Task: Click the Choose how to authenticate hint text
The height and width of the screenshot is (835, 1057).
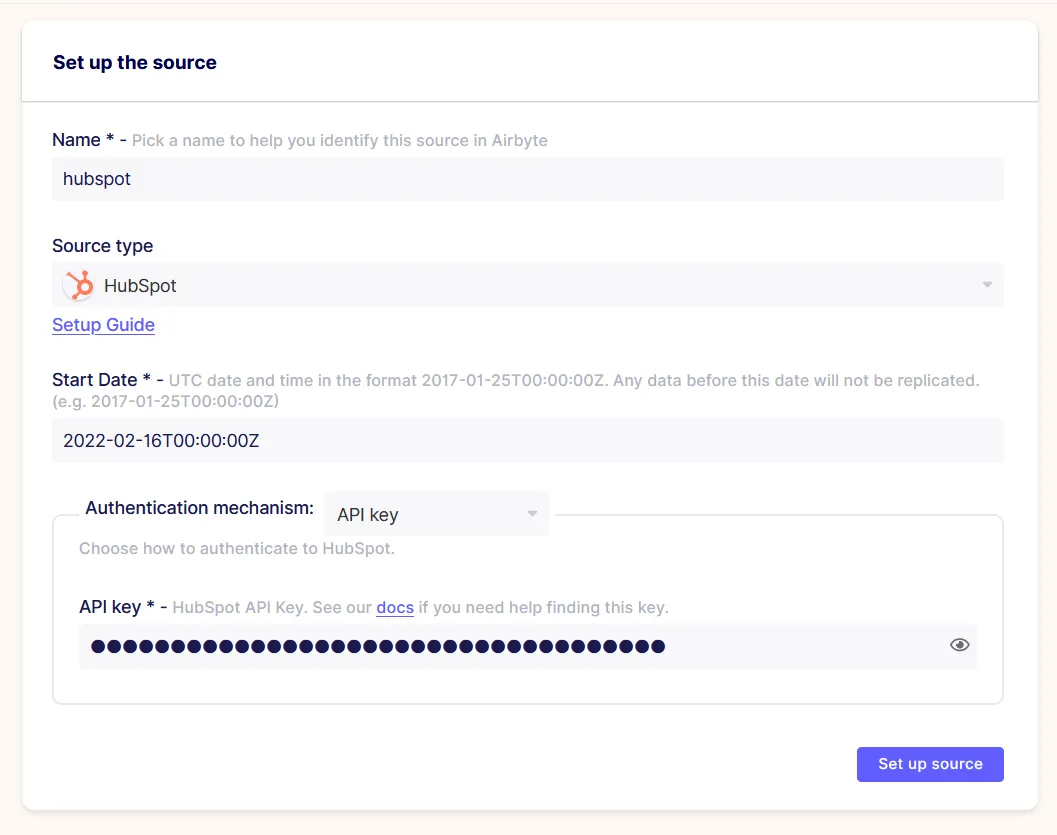Action: pos(237,549)
